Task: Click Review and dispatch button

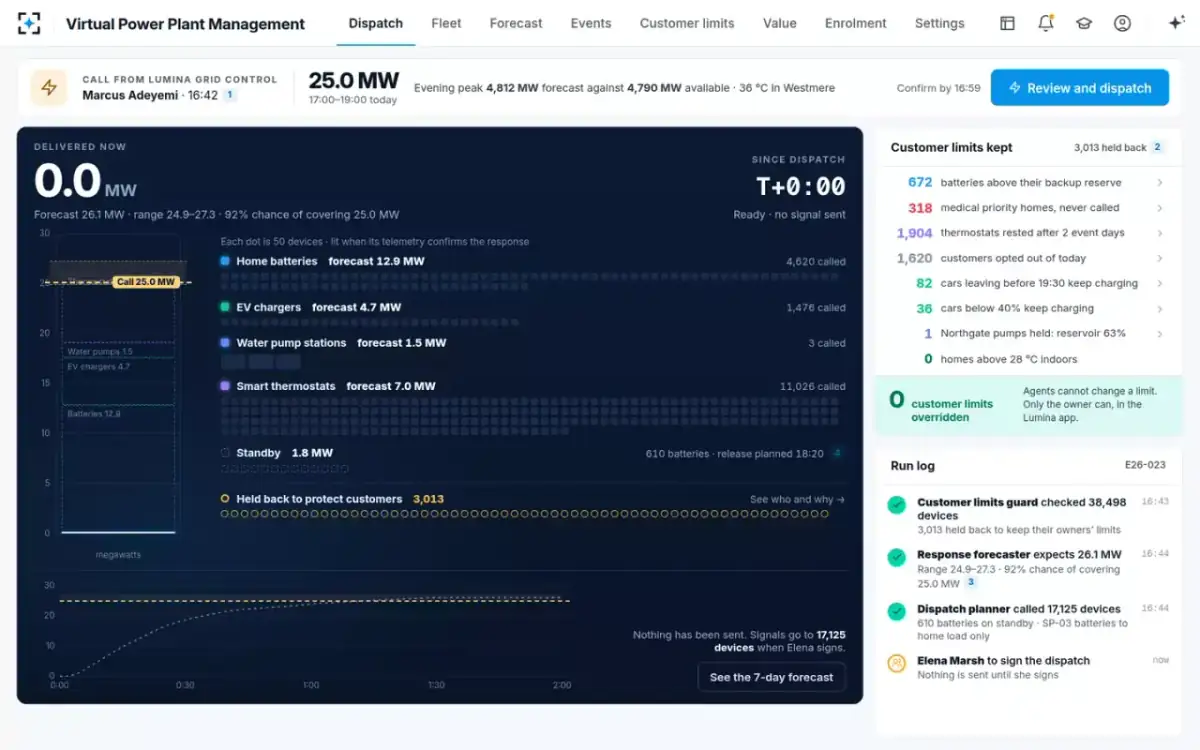Action: (1080, 88)
